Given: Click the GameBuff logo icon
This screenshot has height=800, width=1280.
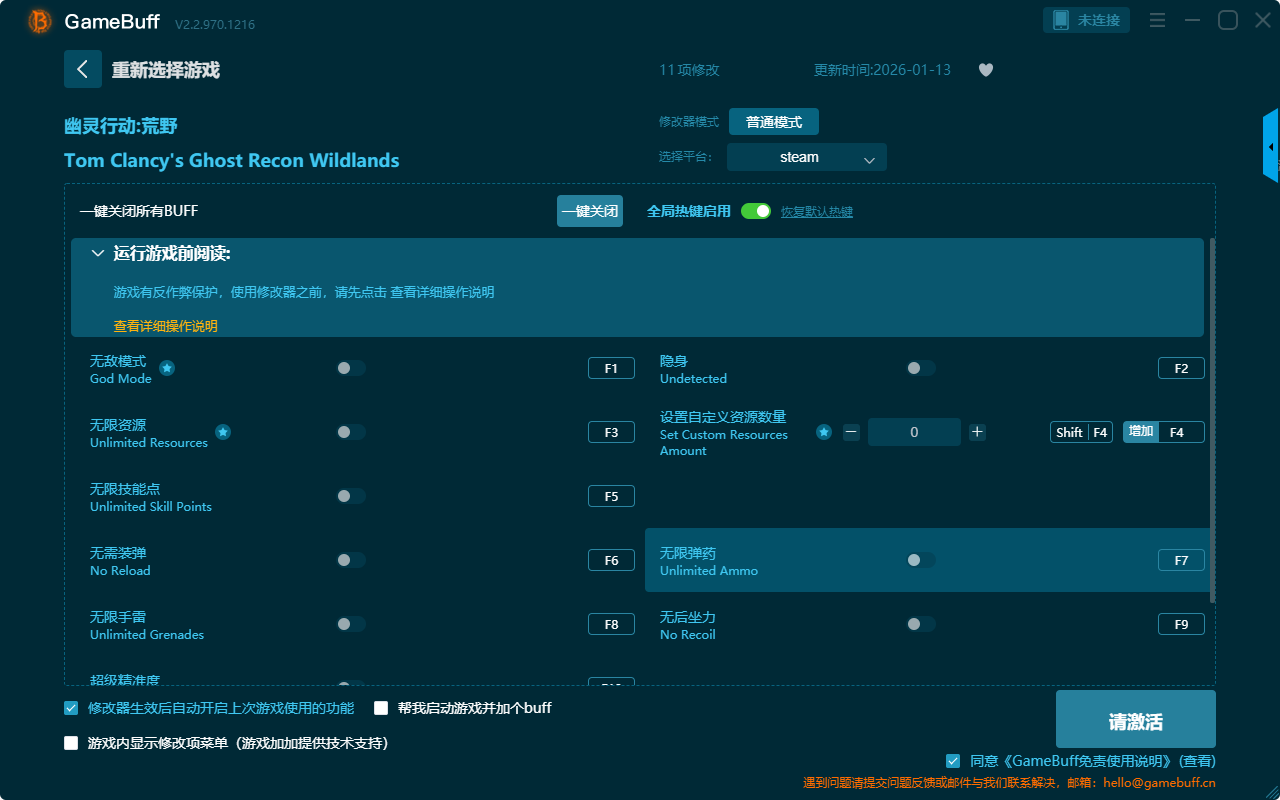Looking at the screenshot, I should pos(40,21).
